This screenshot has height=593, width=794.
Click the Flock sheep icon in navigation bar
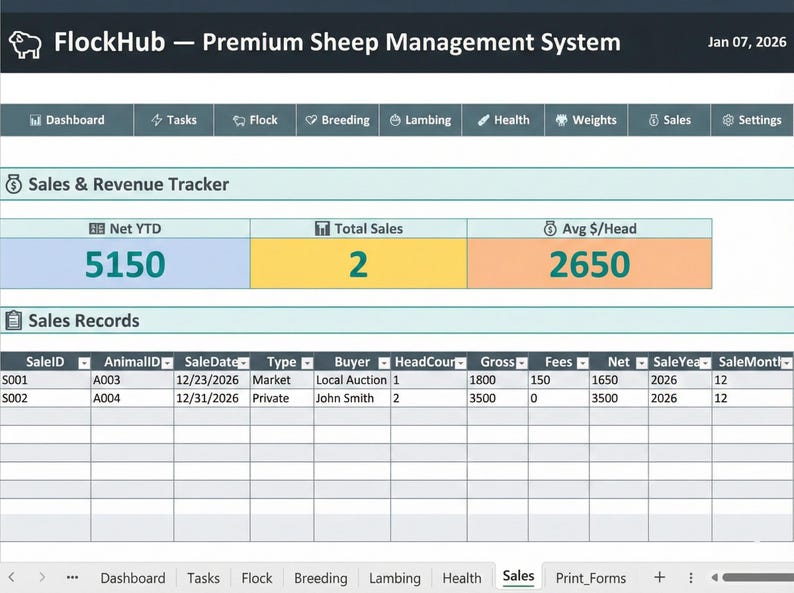(x=239, y=121)
